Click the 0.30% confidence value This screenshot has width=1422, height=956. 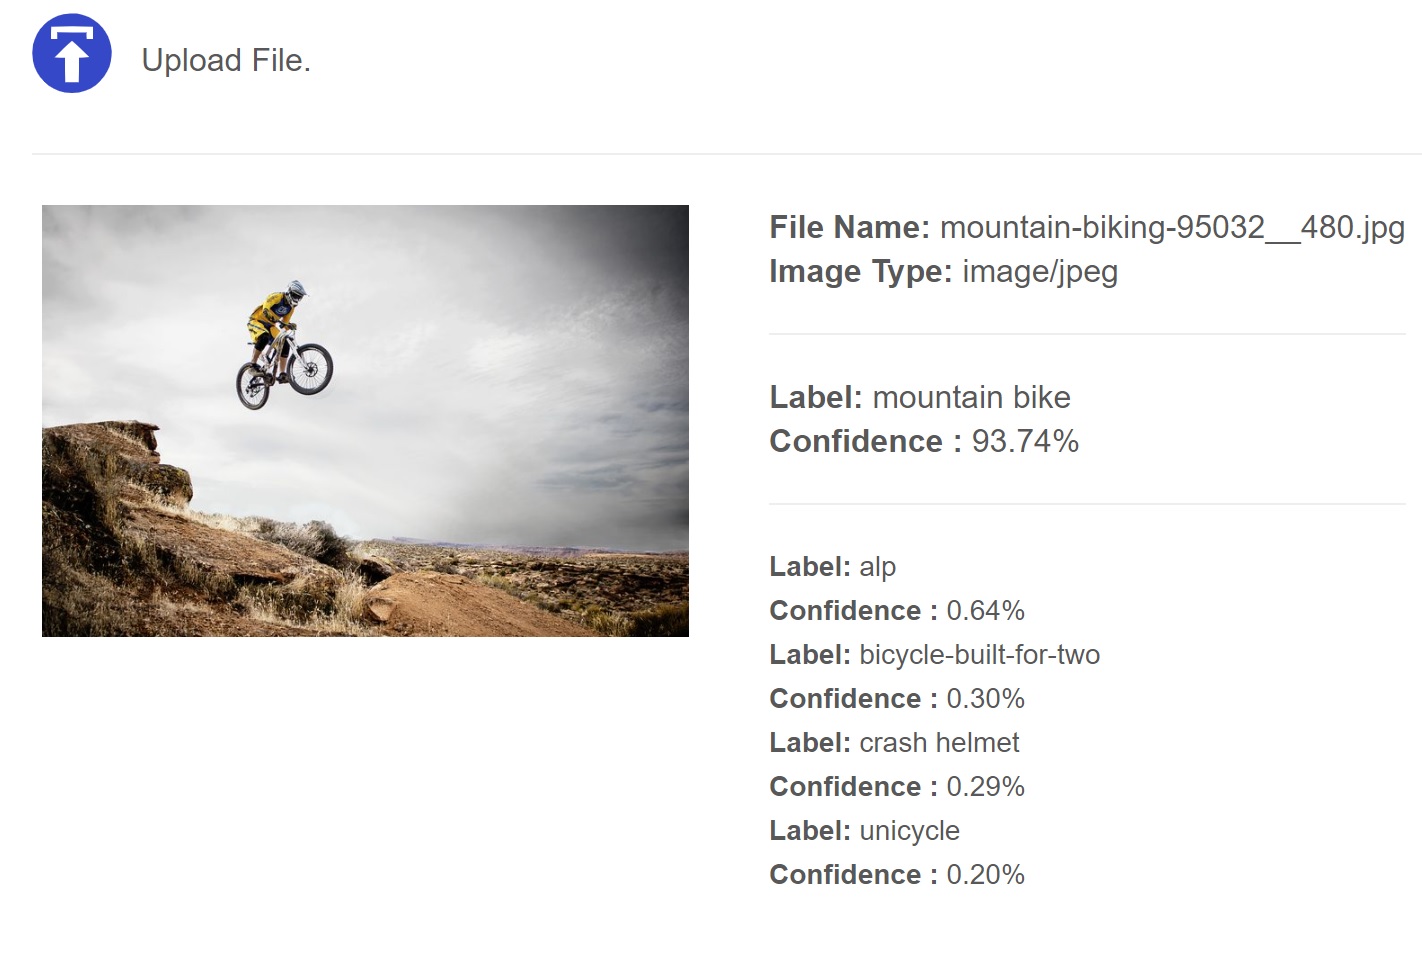985,699
